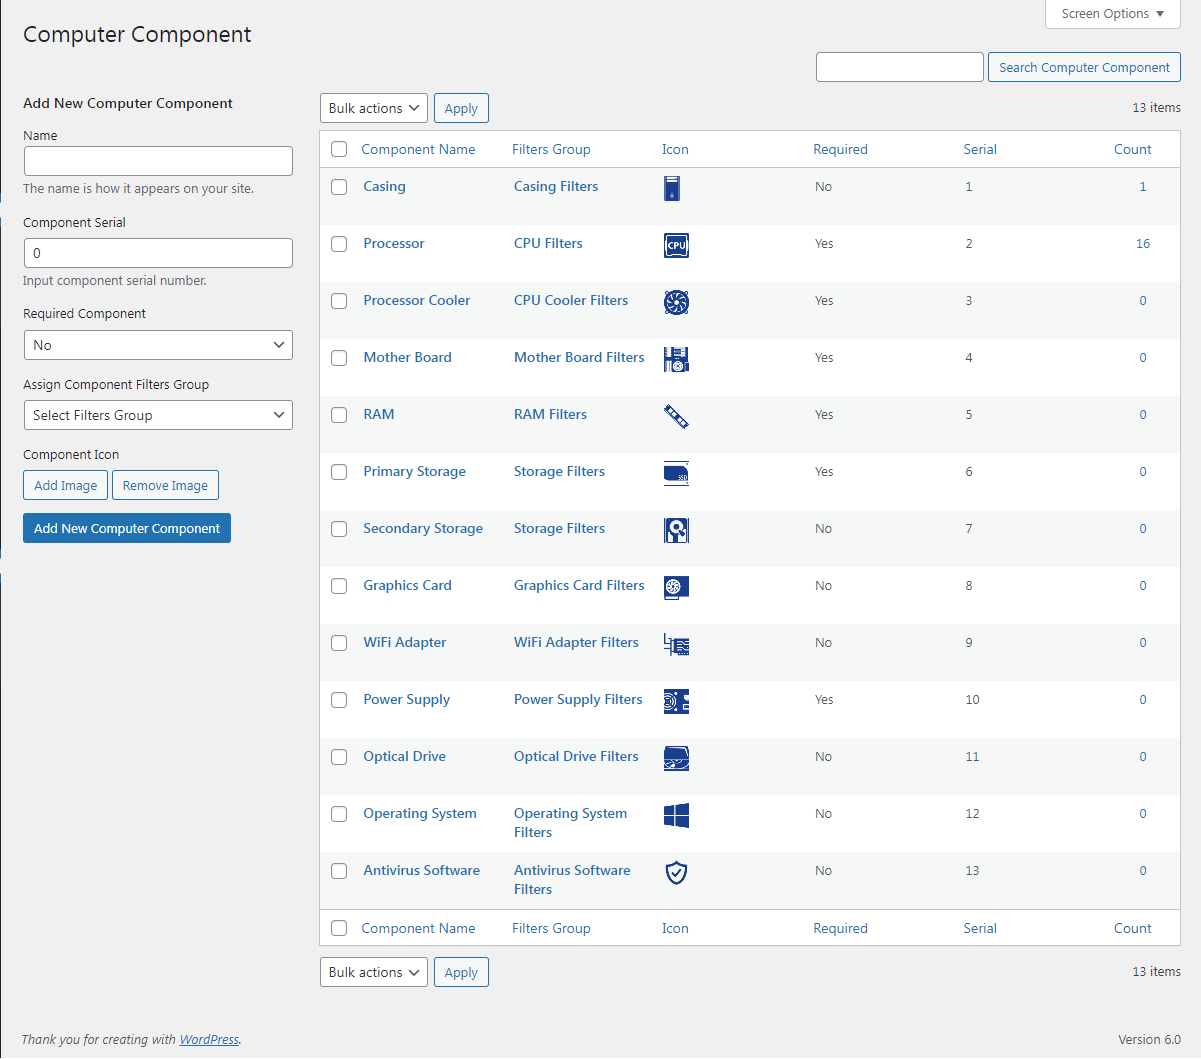The image size is (1201, 1059).
Task: Sort by Component Name column header
Action: (418, 149)
